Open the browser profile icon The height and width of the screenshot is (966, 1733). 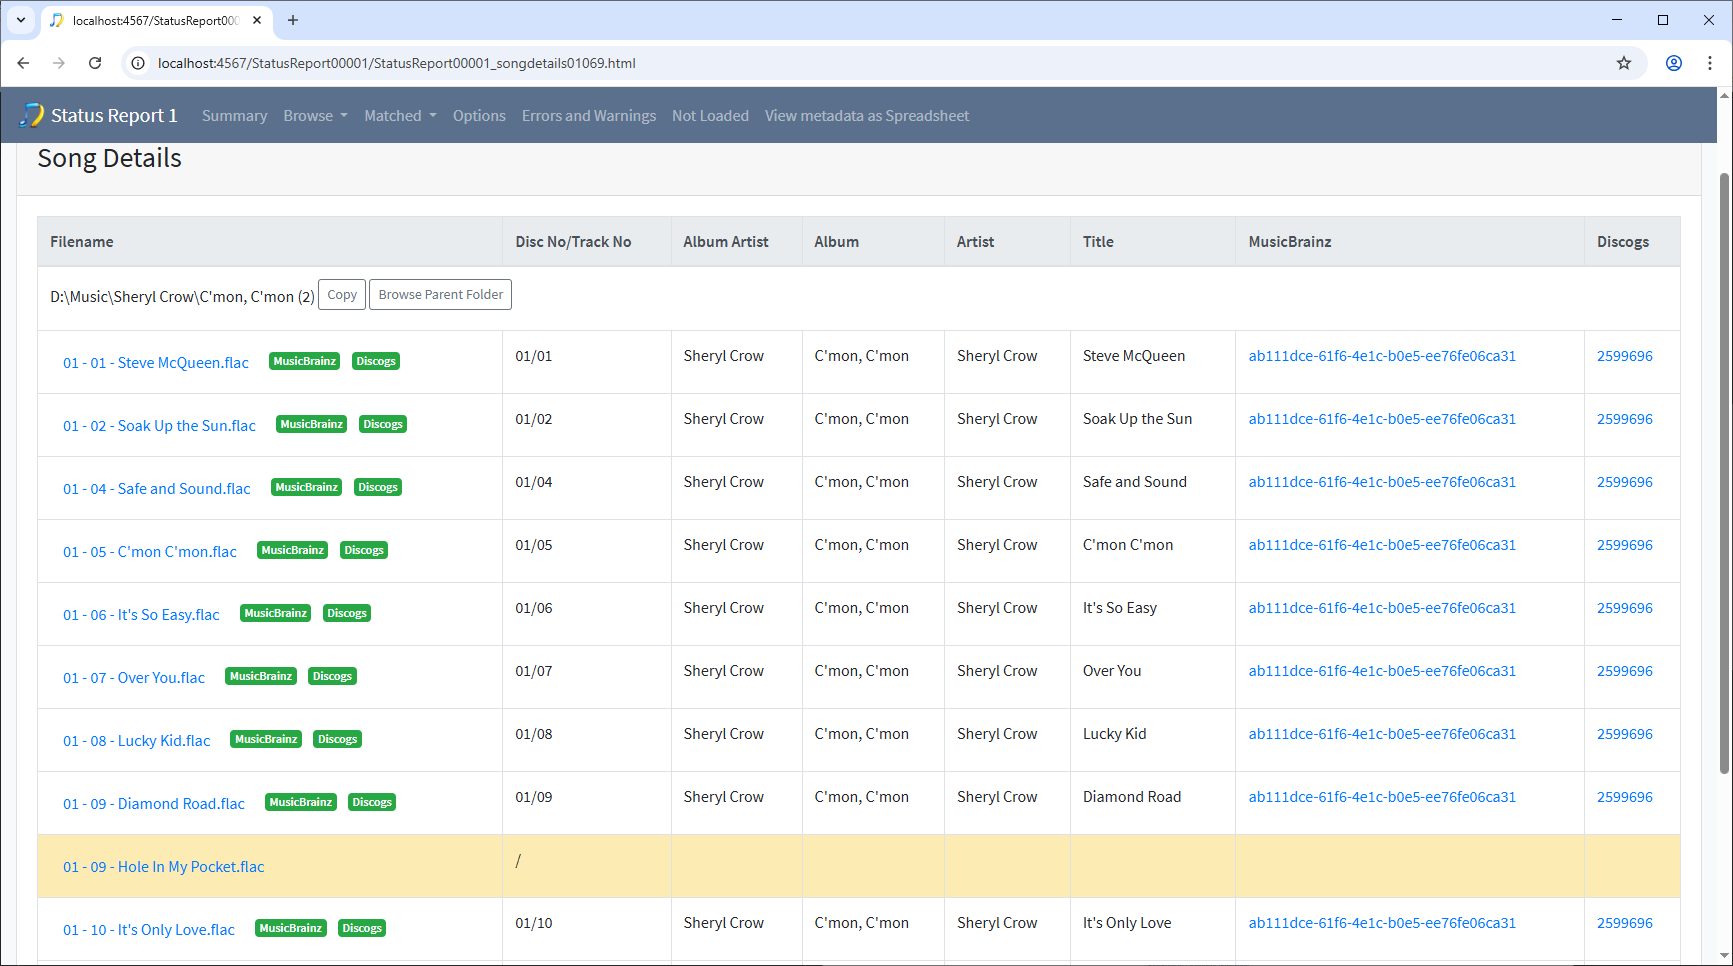click(x=1673, y=63)
